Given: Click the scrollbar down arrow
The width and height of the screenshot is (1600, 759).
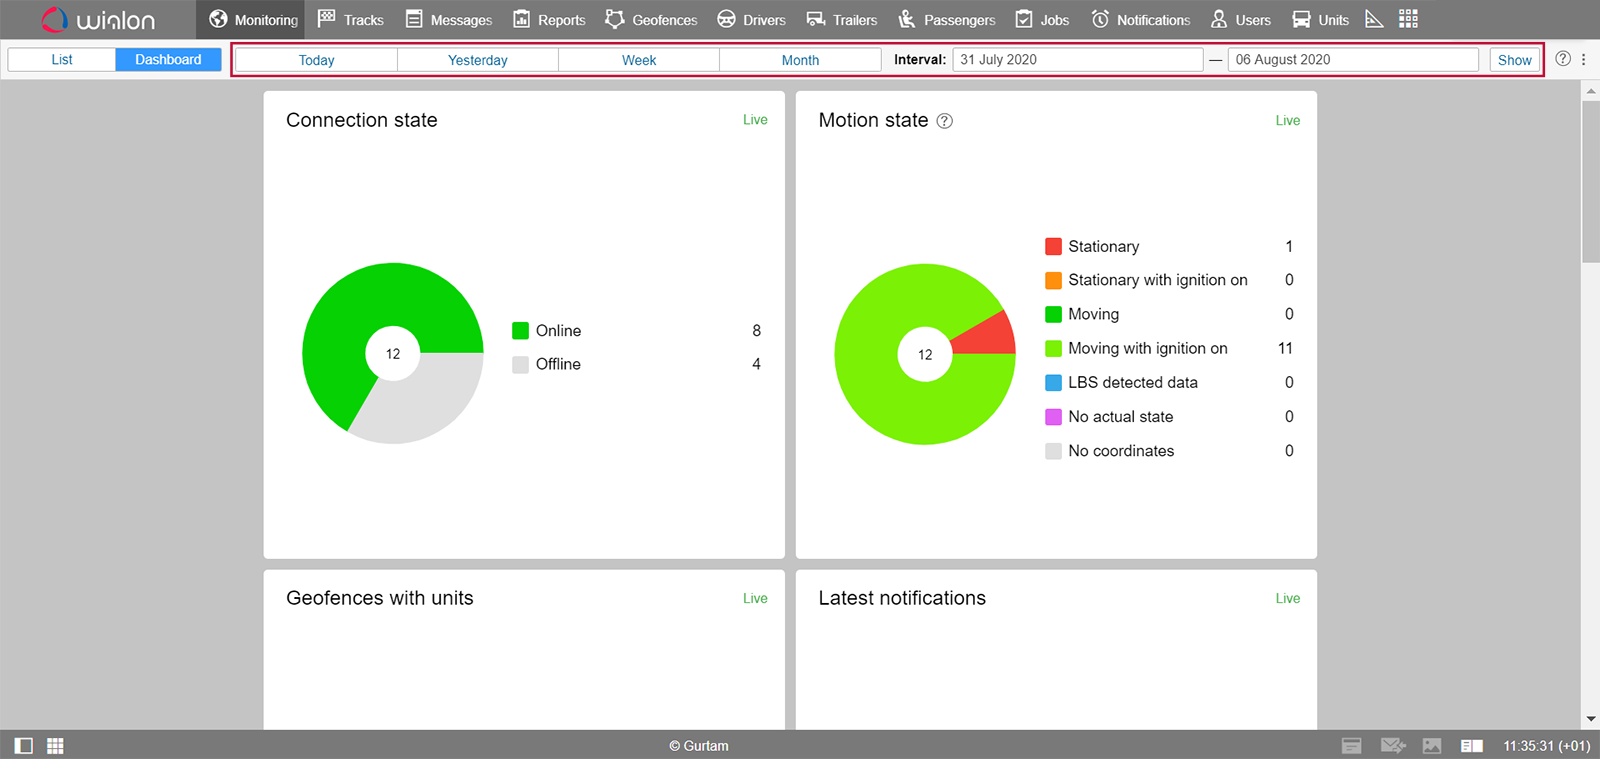Looking at the screenshot, I should click(x=1590, y=719).
